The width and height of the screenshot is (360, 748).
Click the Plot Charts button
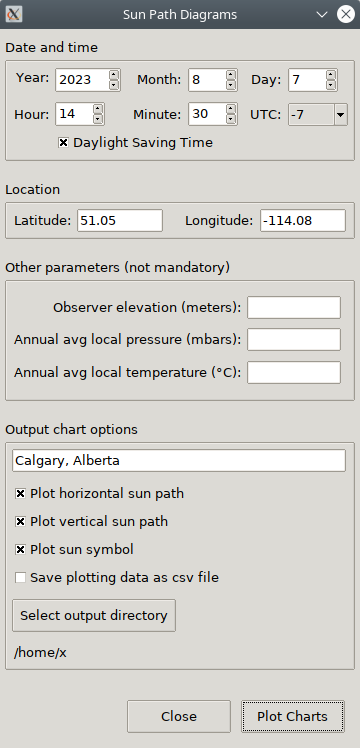pos(292,716)
